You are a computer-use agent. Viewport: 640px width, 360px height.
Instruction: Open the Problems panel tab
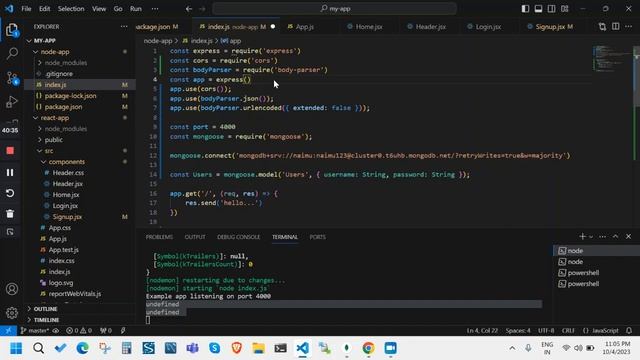click(159, 237)
